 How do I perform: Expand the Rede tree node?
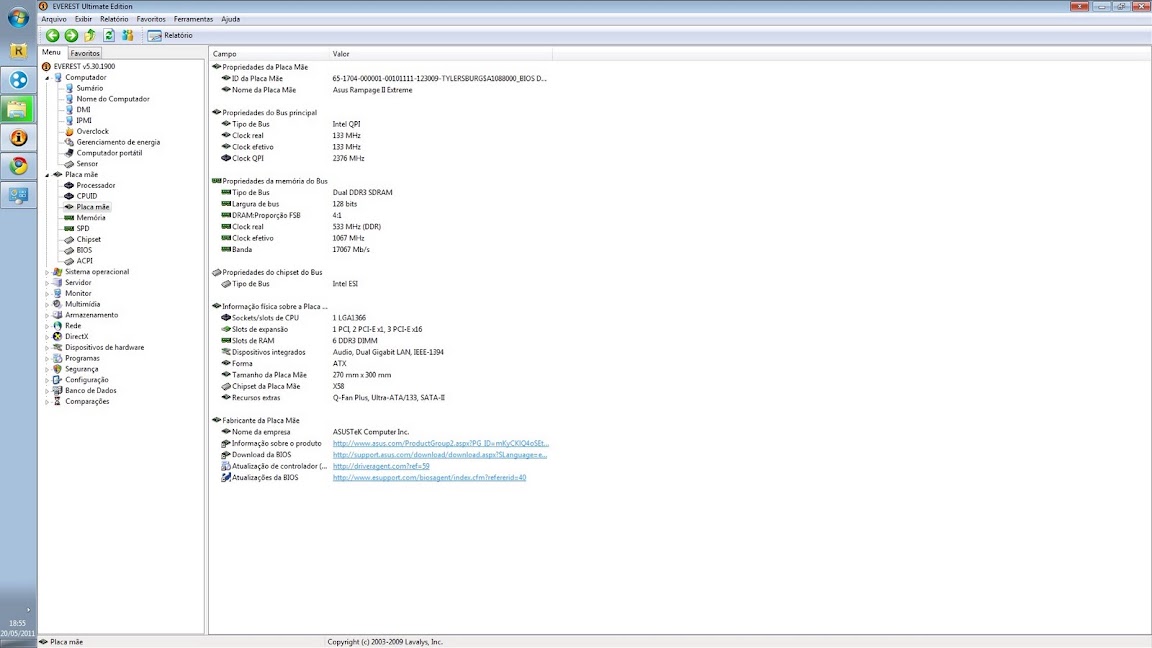click(48, 325)
